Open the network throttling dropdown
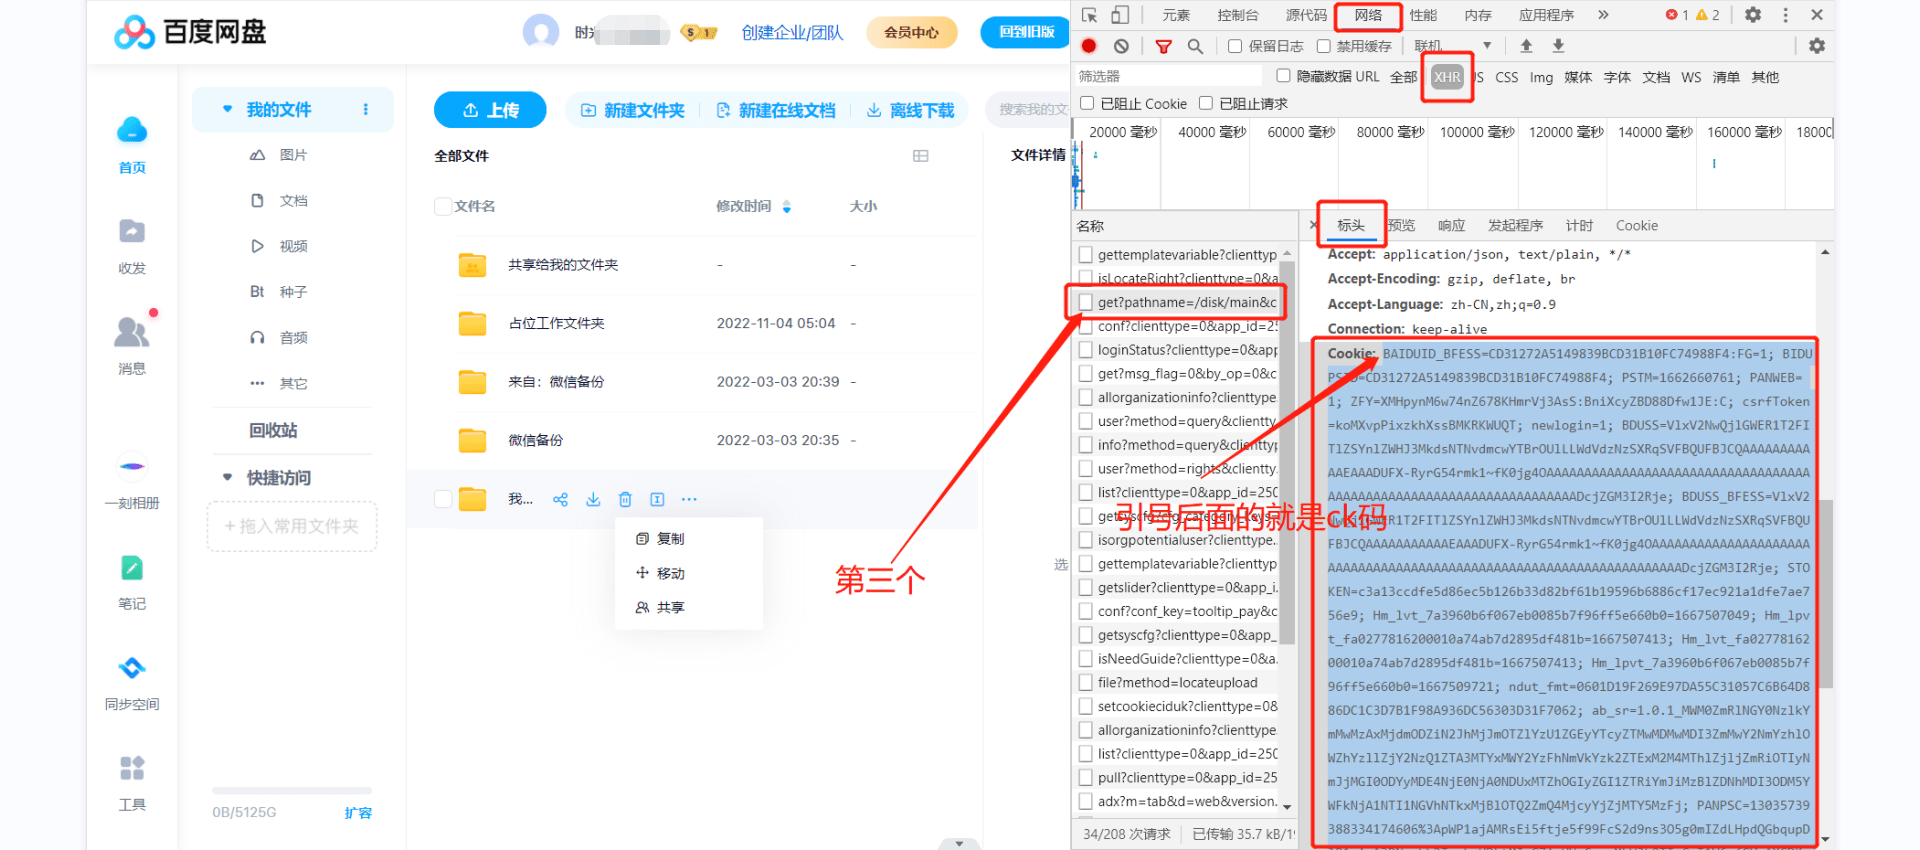 pos(1487,46)
